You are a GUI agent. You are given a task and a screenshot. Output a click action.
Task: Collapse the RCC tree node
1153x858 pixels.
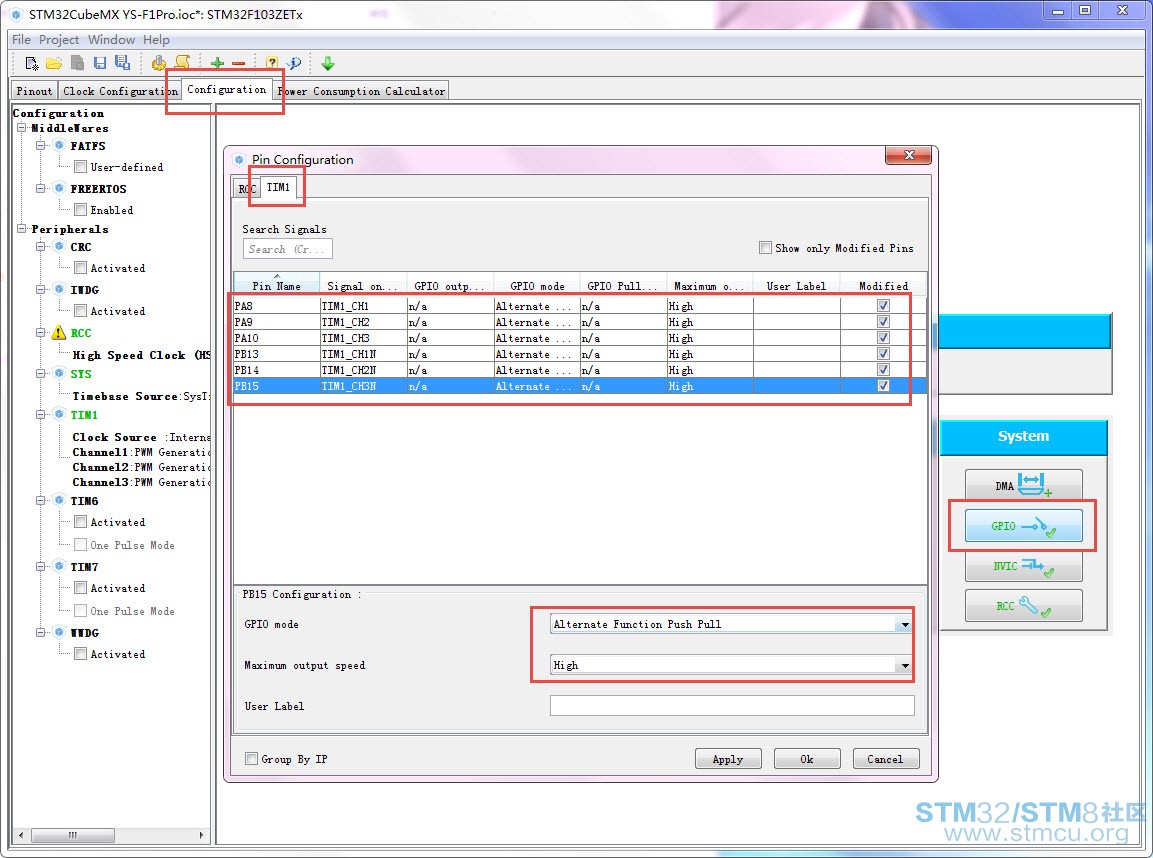click(x=42, y=333)
